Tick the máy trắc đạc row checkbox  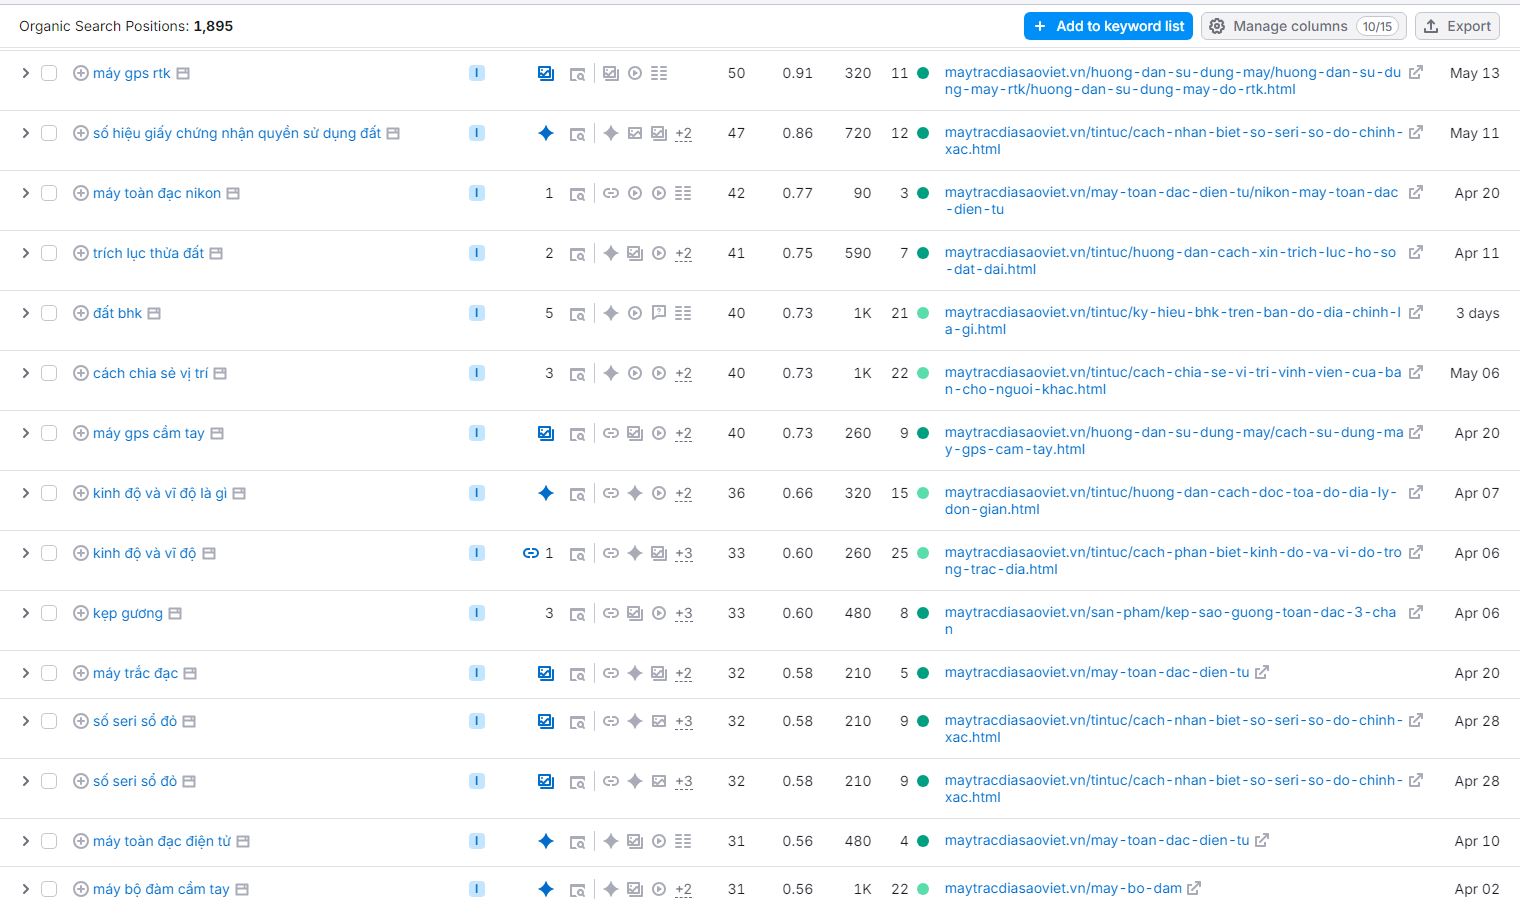point(49,673)
